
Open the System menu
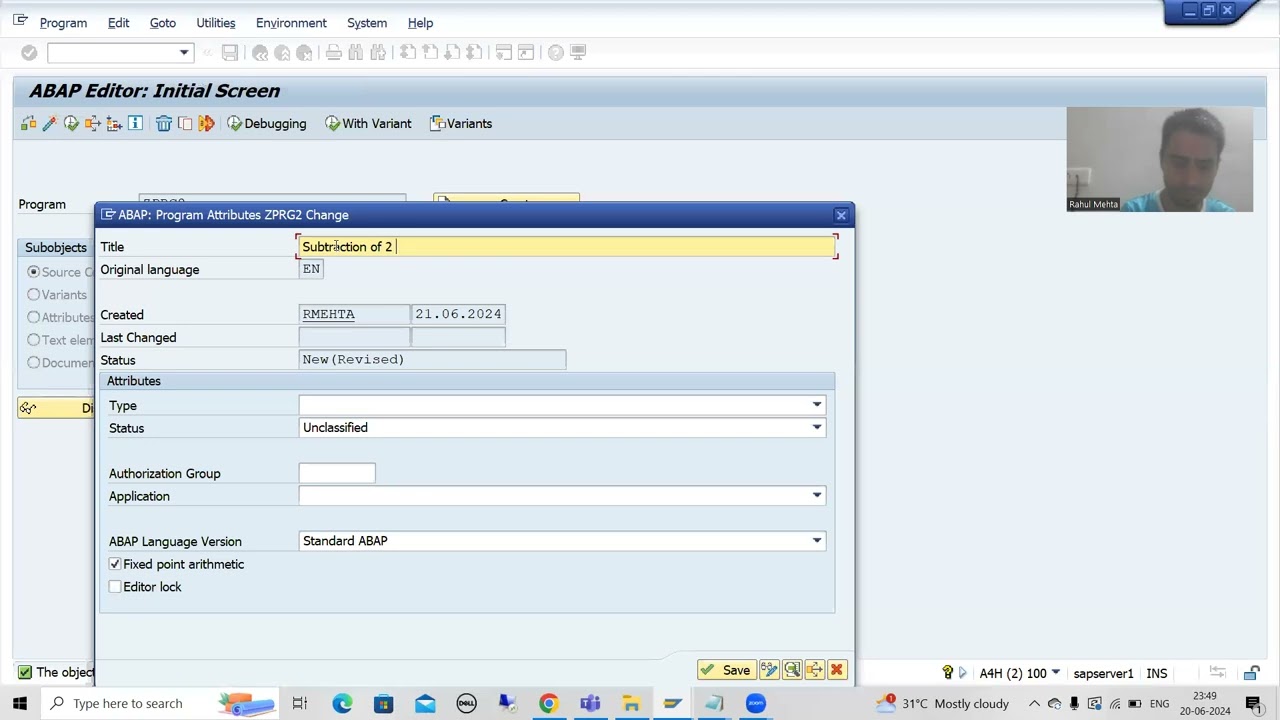[367, 22]
